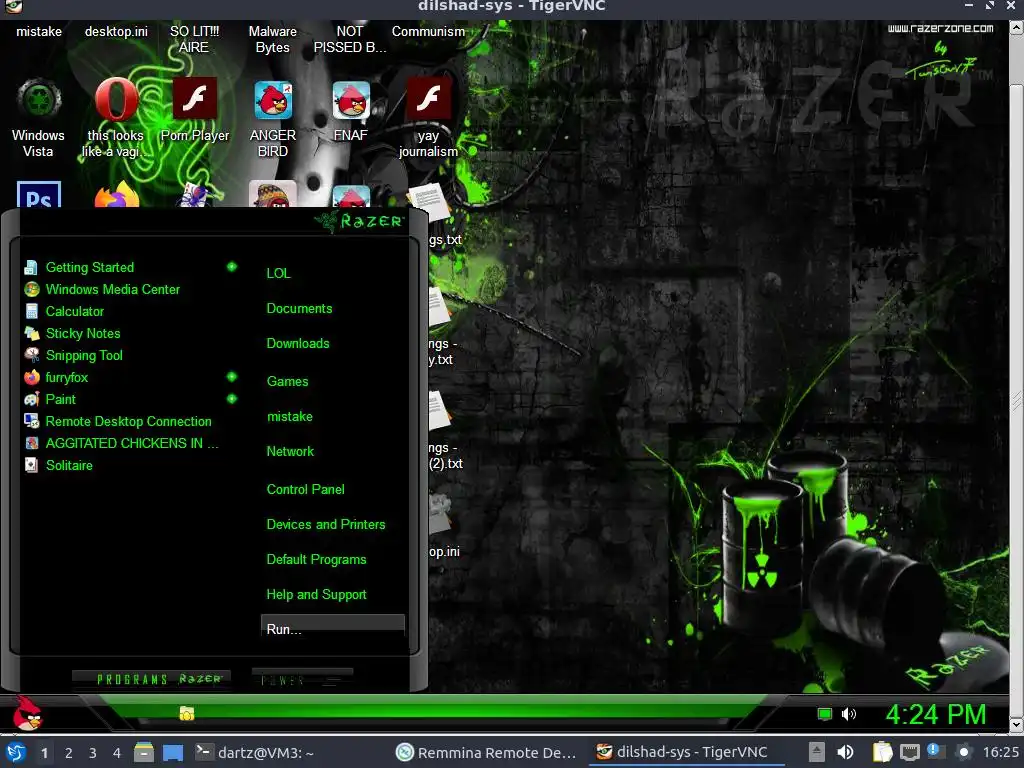
Task: Click the host network monitor tray icon
Action: click(910, 752)
